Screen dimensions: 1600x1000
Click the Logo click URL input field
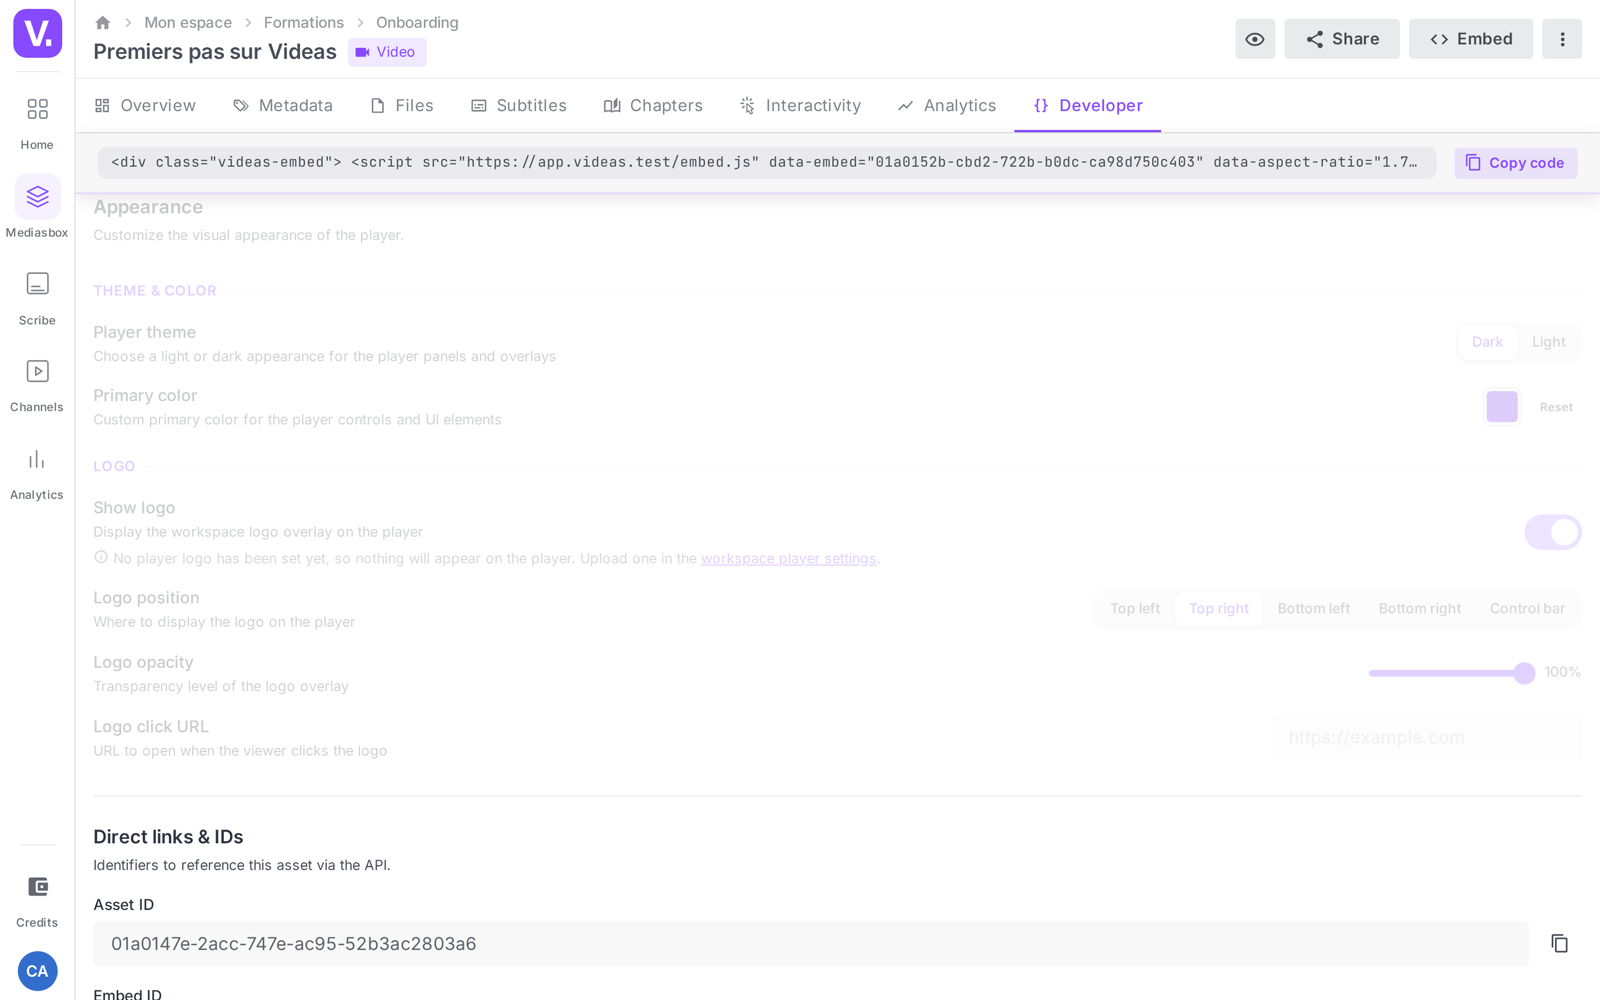click(1426, 738)
